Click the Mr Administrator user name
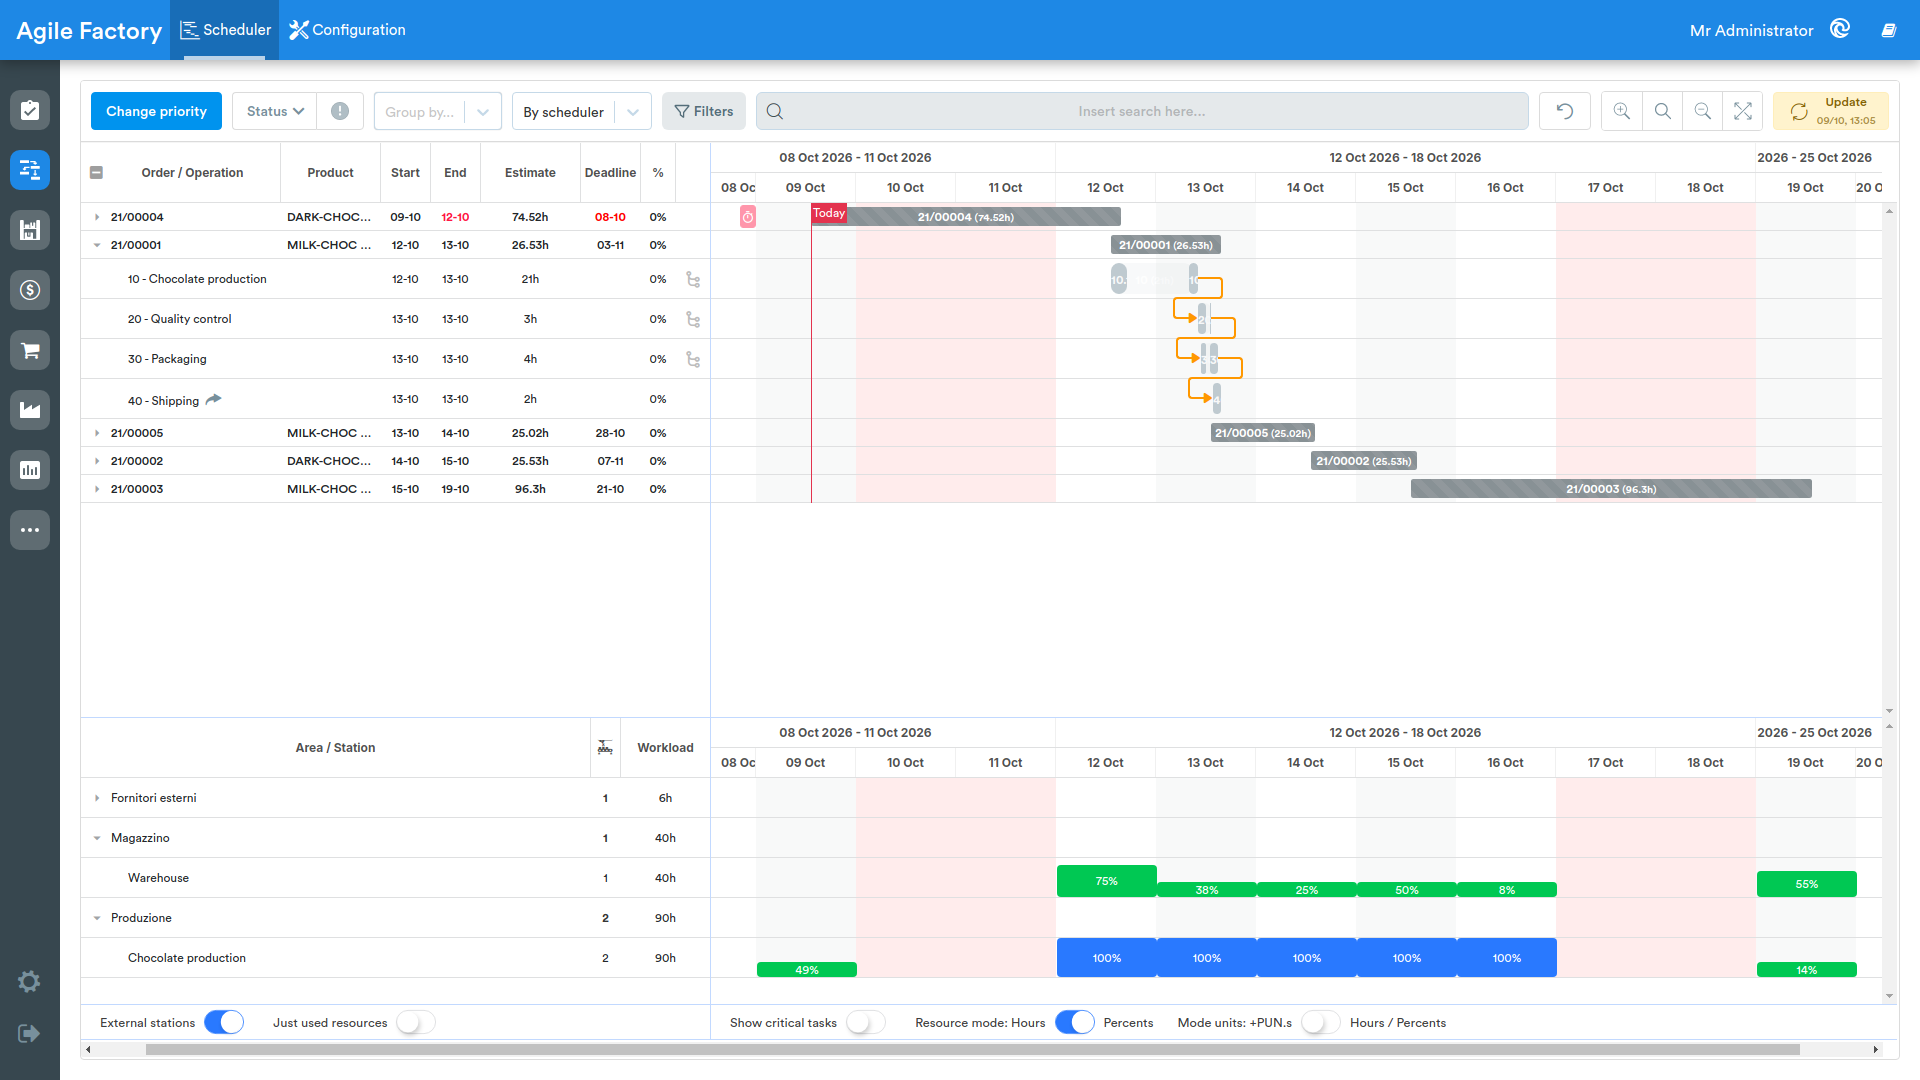Viewport: 1920px width, 1080px height. (1751, 30)
